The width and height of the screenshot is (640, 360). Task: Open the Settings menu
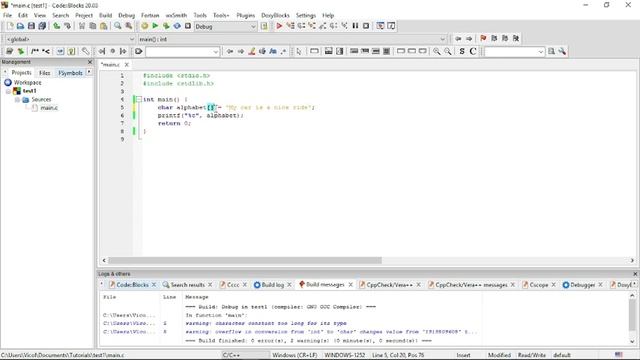pyautogui.click(x=306, y=16)
